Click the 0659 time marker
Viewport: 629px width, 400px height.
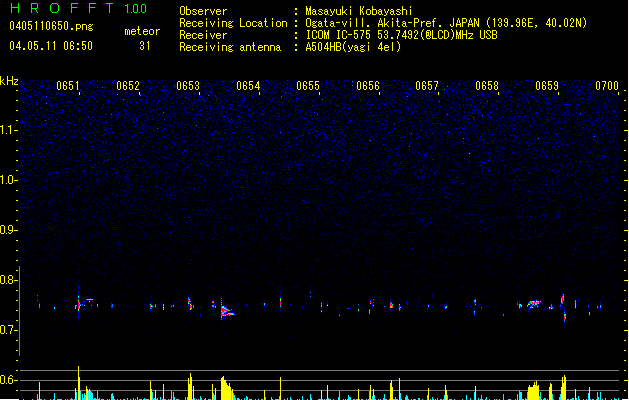[546, 86]
